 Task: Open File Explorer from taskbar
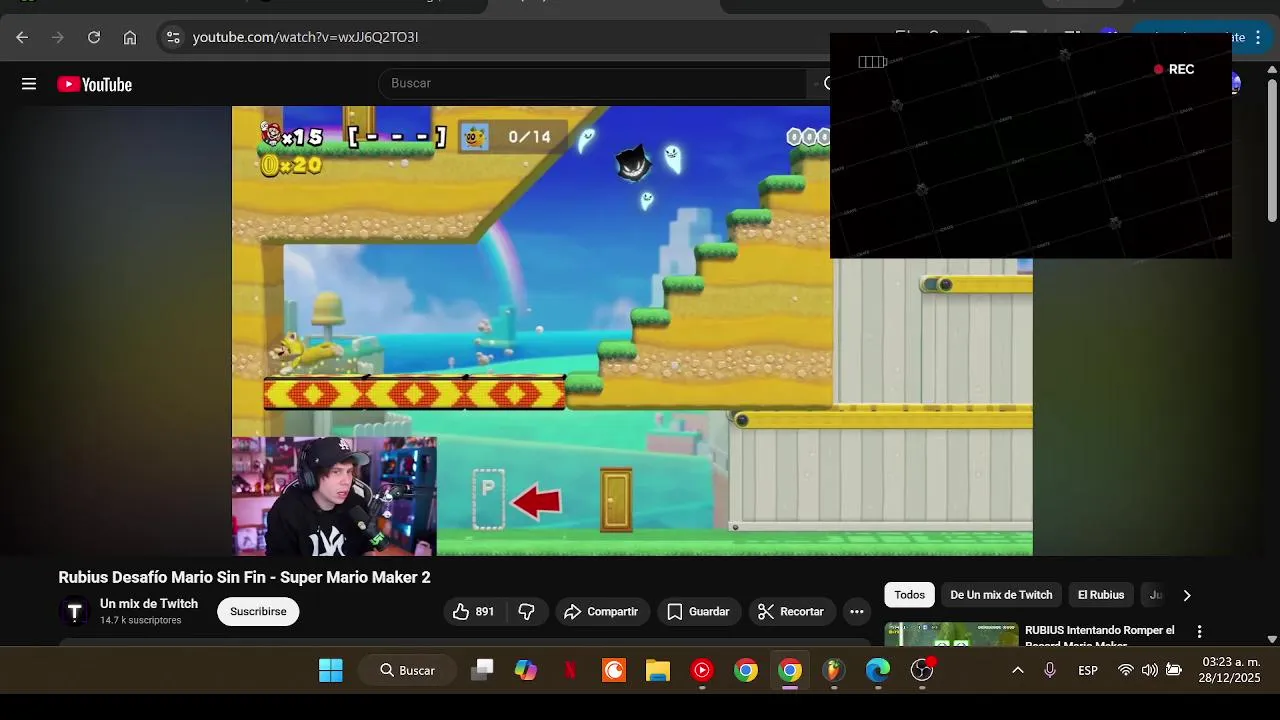coord(658,670)
